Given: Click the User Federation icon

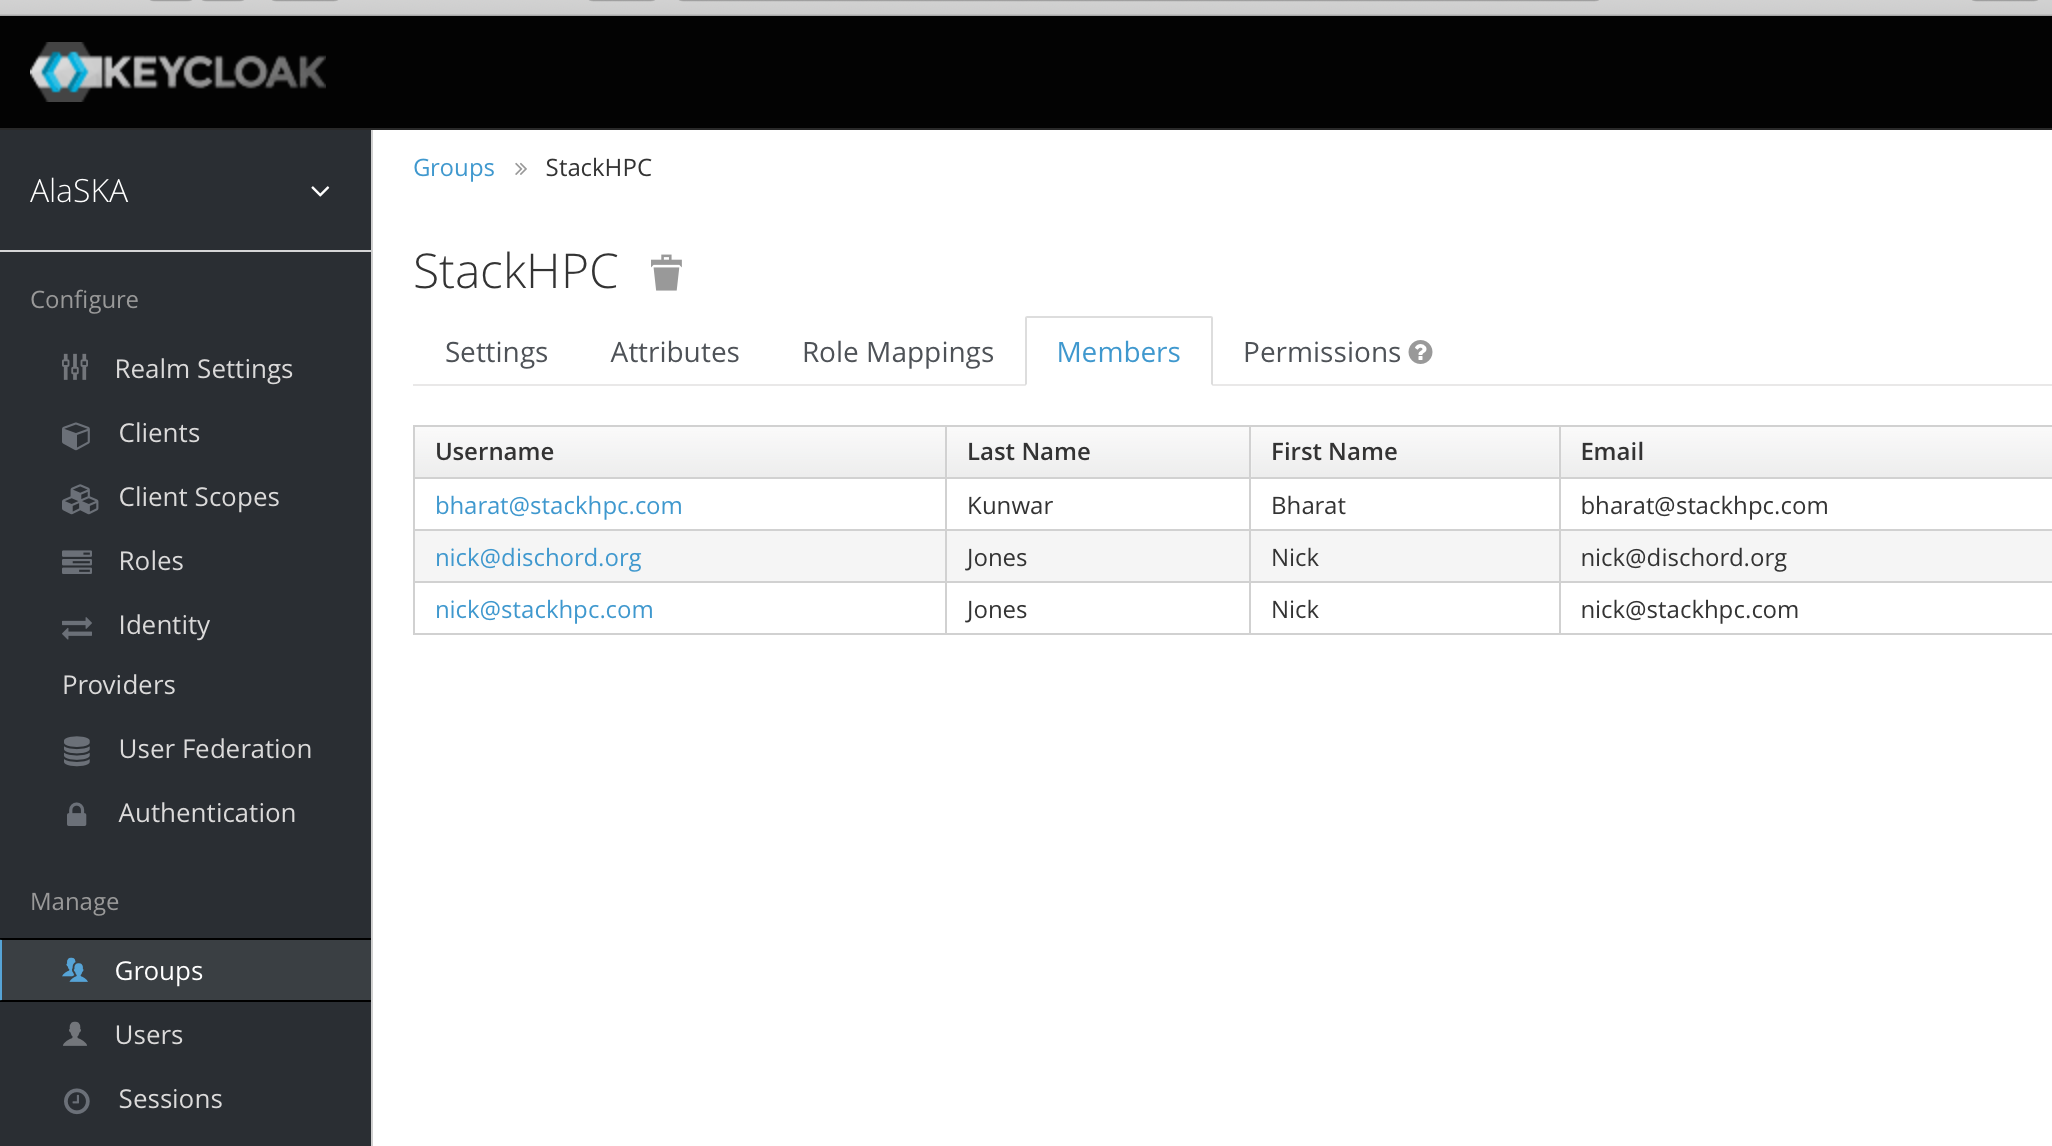Looking at the screenshot, I should 78,748.
